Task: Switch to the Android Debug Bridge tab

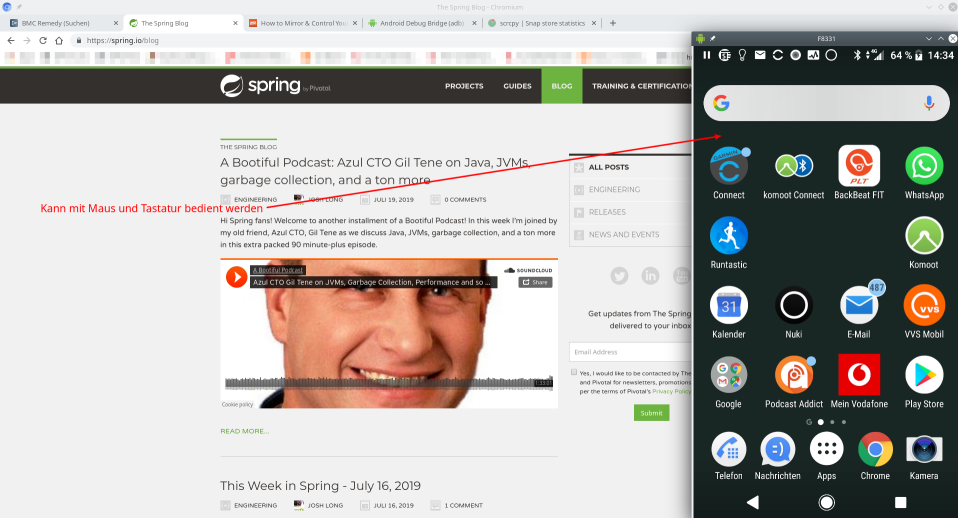Action: [x=424, y=23]
